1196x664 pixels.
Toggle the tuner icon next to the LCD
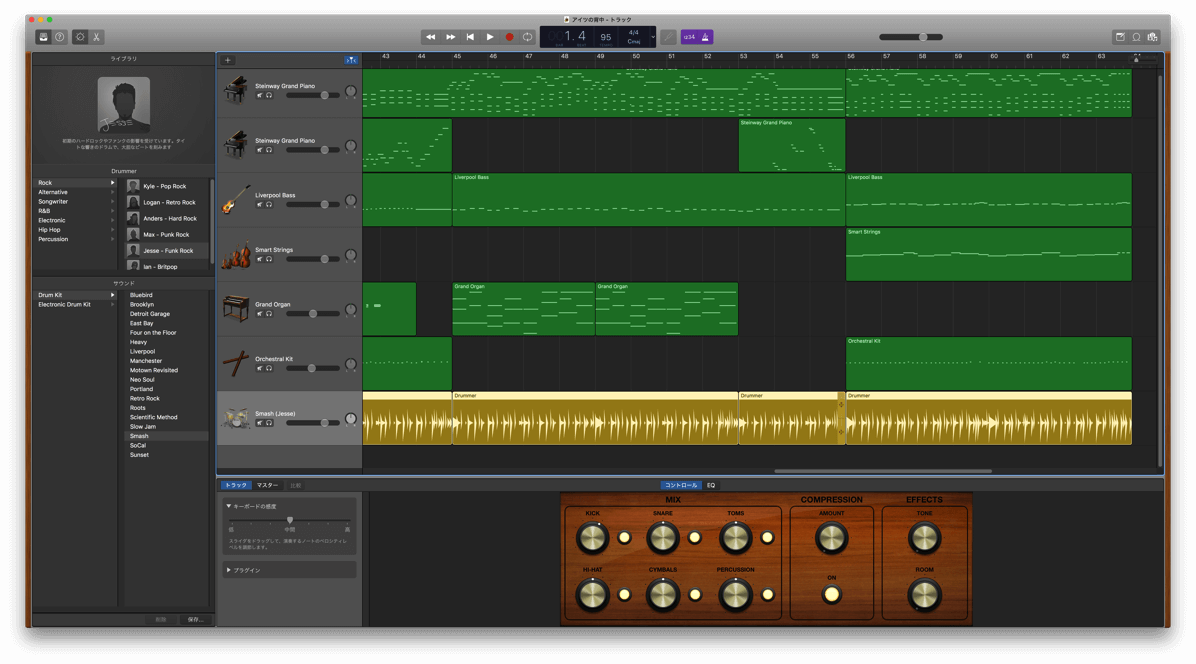click(x=668, y=37)
